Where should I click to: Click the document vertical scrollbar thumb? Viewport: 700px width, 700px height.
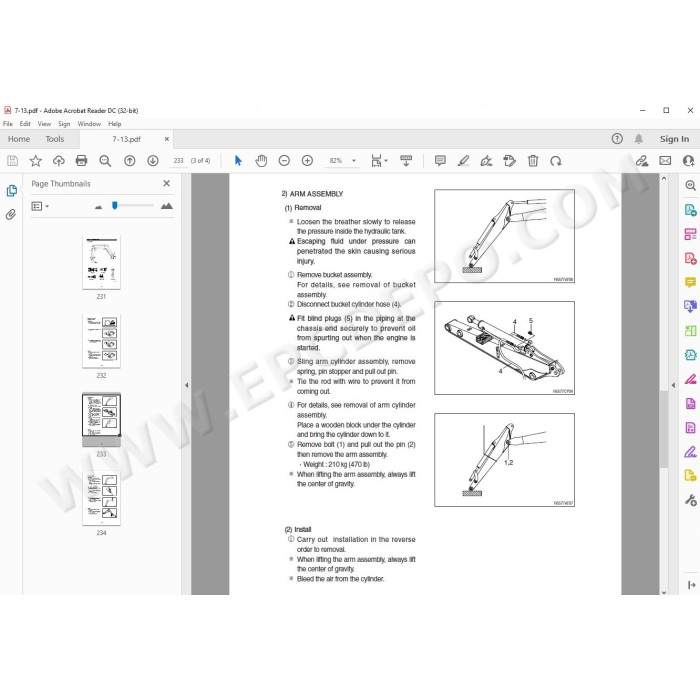pos(664,429)
